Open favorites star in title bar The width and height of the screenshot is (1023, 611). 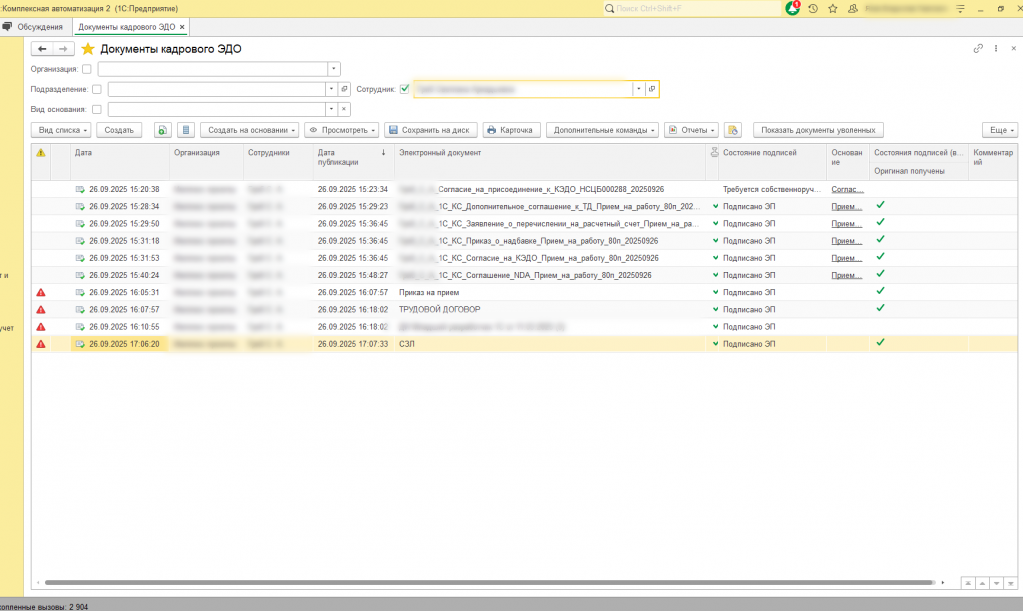[832, 8]
